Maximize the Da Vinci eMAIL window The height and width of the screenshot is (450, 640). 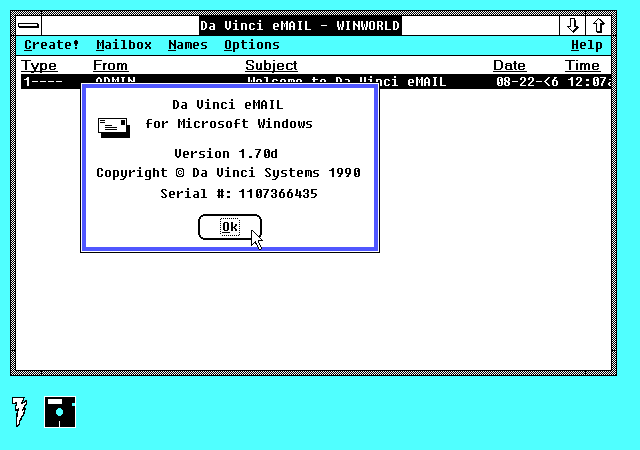pos(599,26)
